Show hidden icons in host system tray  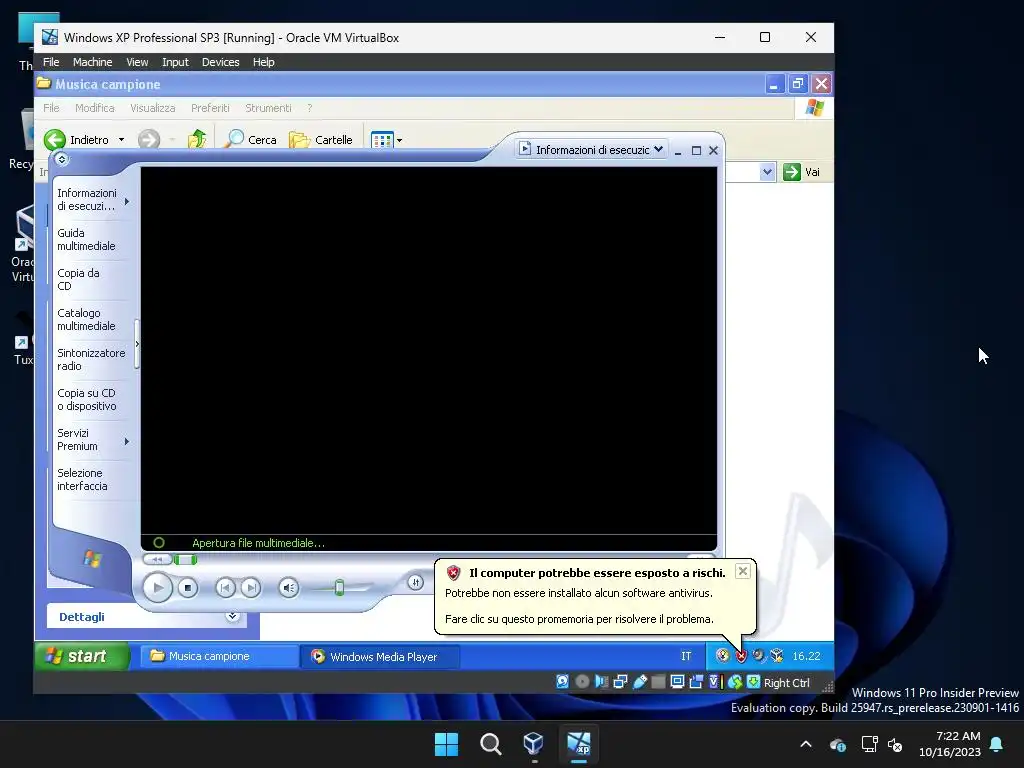[806, 744]
